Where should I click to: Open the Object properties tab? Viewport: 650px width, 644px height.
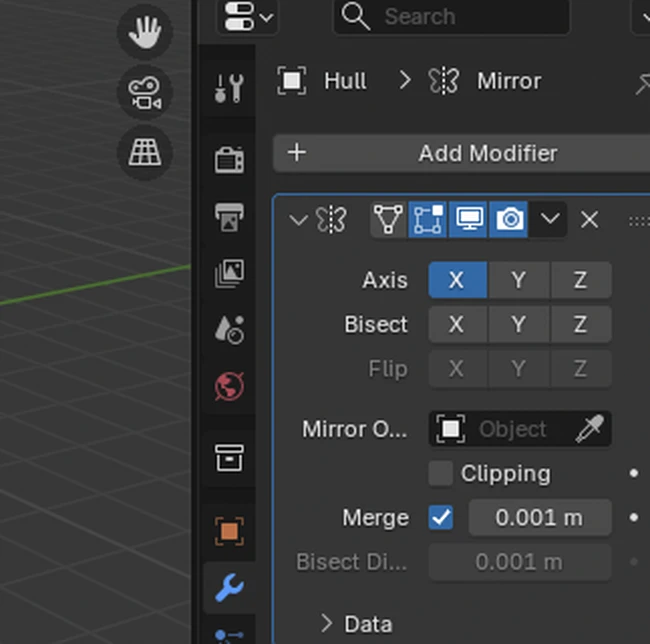pos(229,531)
